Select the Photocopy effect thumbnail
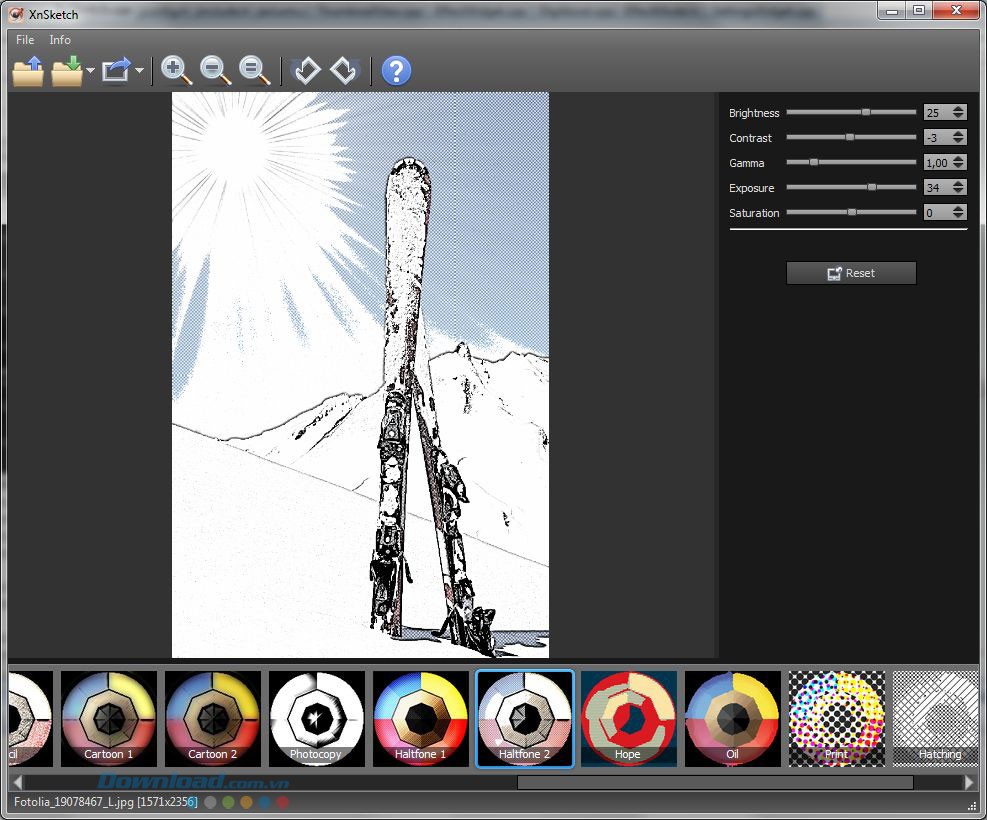Image resolution: width=987 pixels, height=820 pixels. [316, 718]
